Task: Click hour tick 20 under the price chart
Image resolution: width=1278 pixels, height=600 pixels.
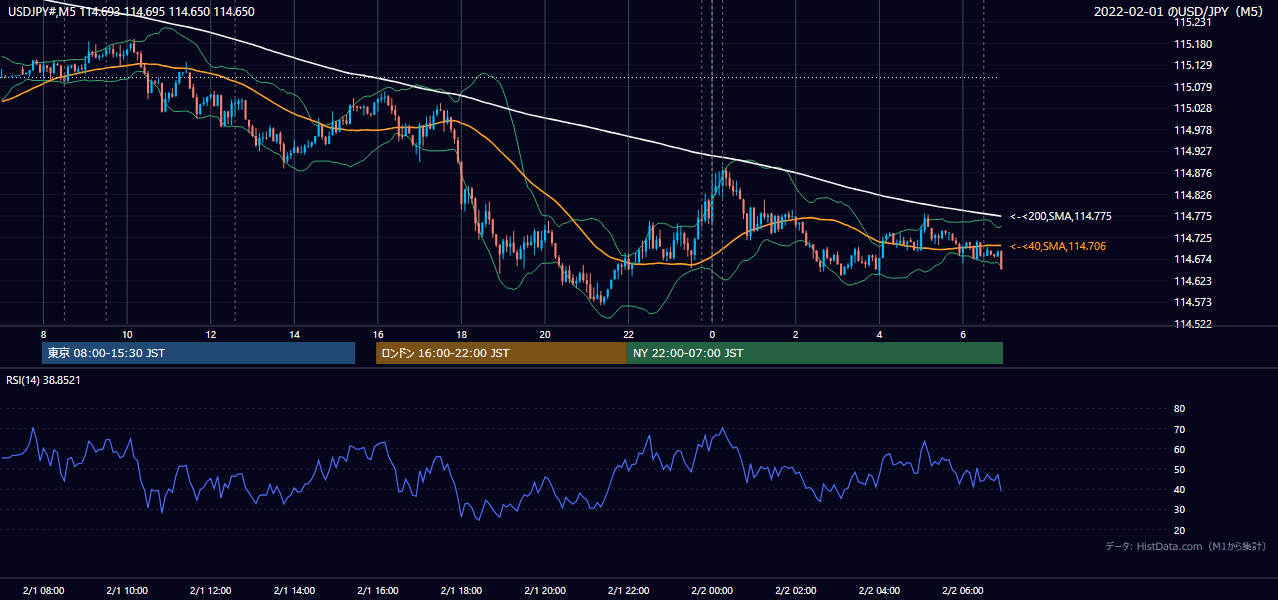Action: pos(545,333)
